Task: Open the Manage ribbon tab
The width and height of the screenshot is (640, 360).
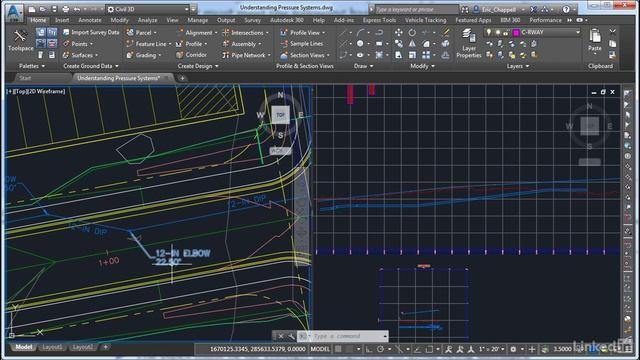Action: tap(198, 20)
